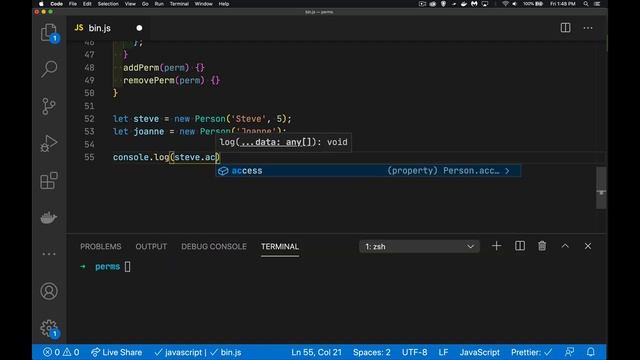
Task: Click the joanne variable on line 53
Action: point(149,131)
